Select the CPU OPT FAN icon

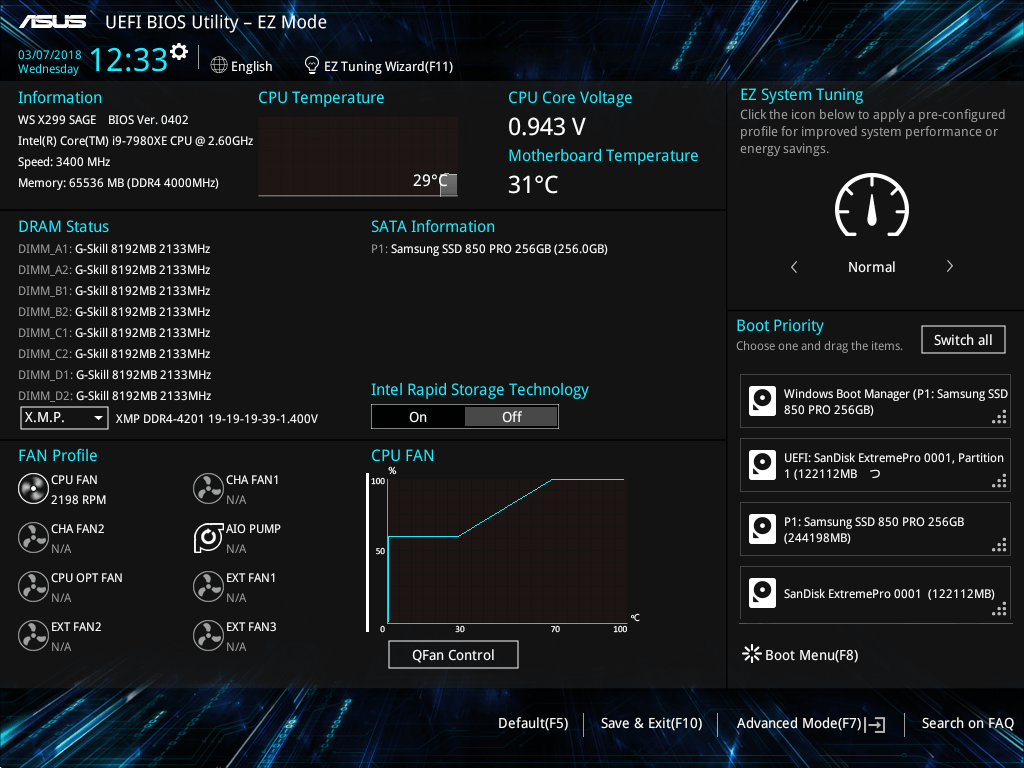[x=33, y=586]
